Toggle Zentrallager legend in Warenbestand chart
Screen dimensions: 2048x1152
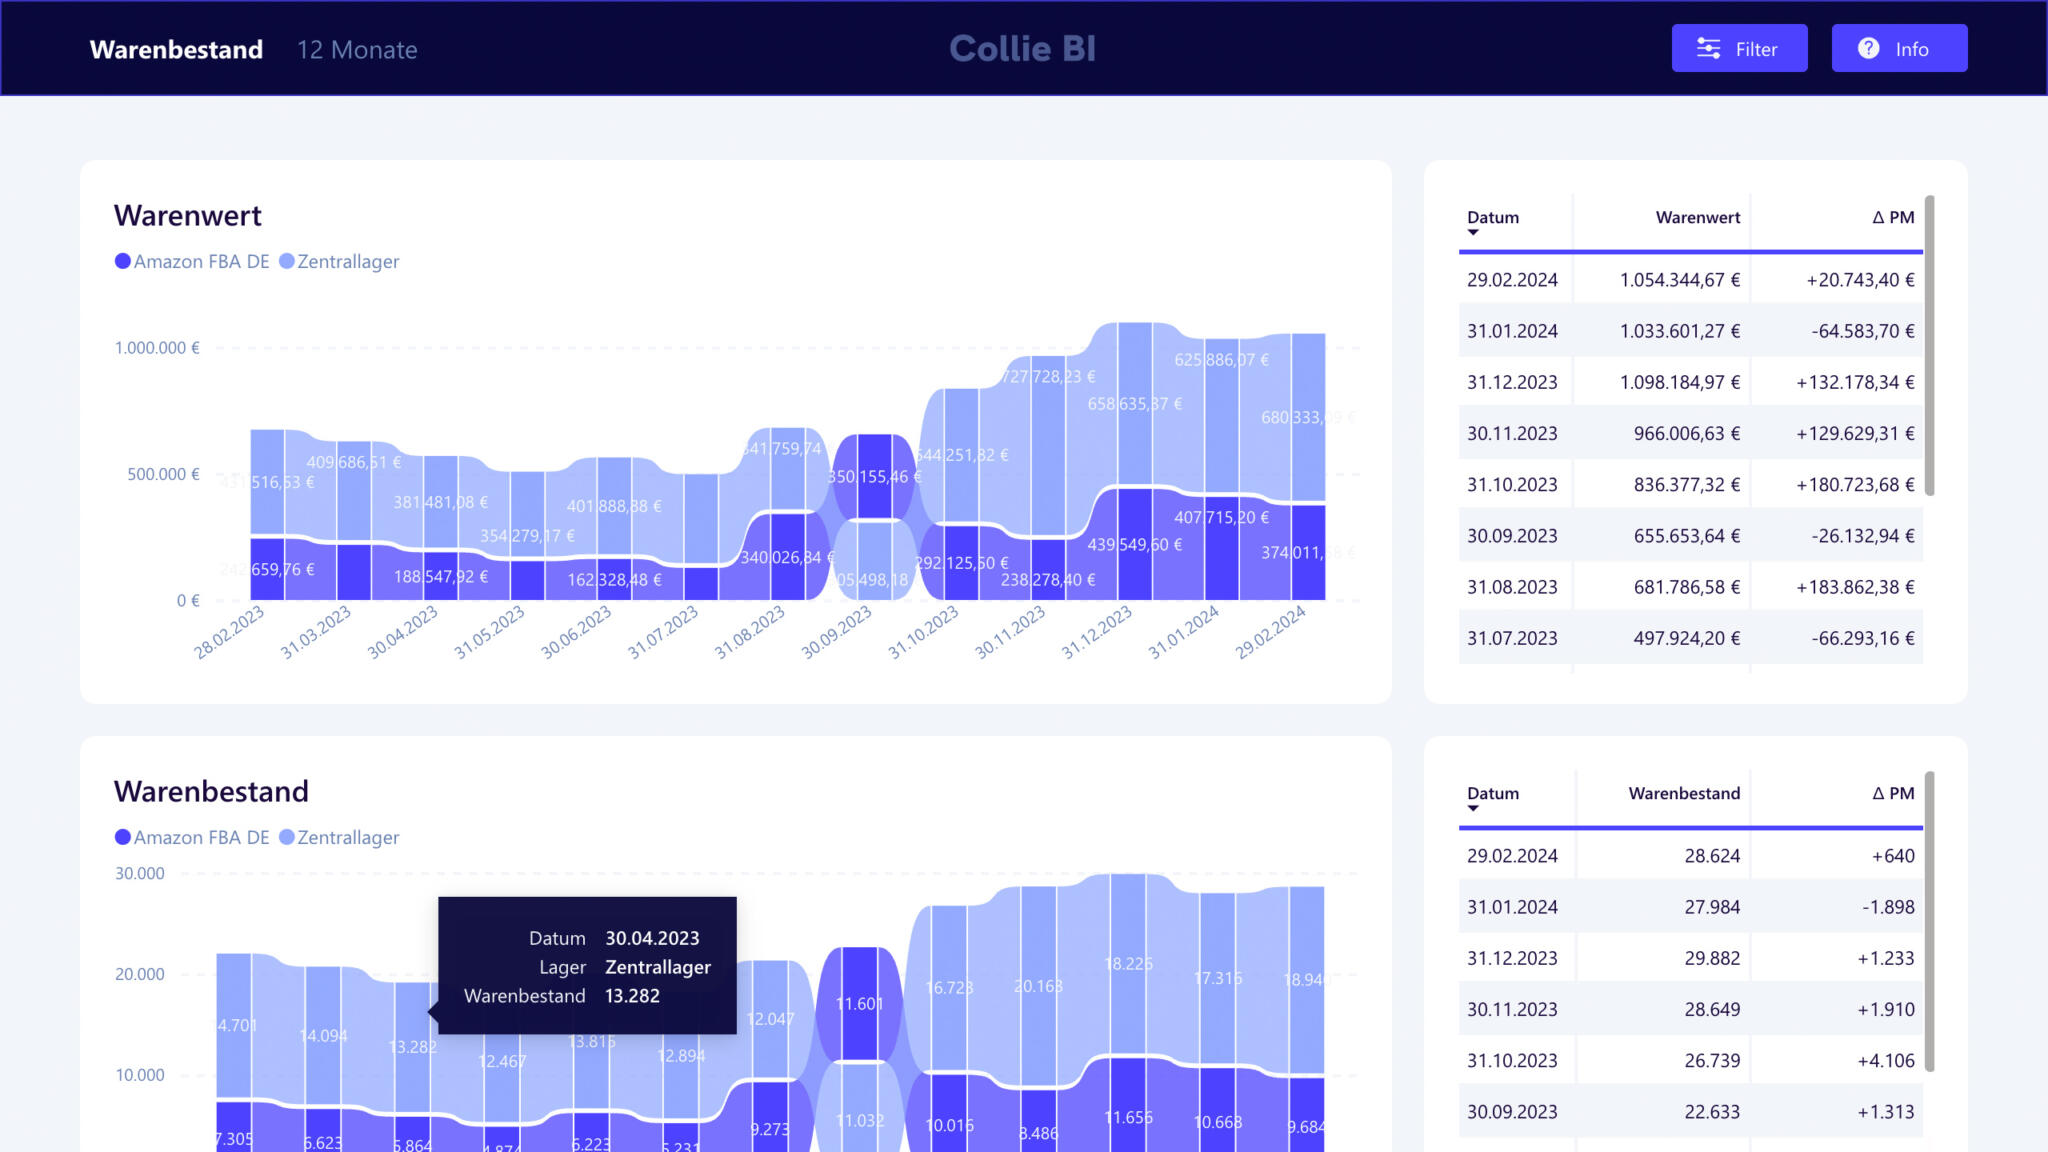339,837
